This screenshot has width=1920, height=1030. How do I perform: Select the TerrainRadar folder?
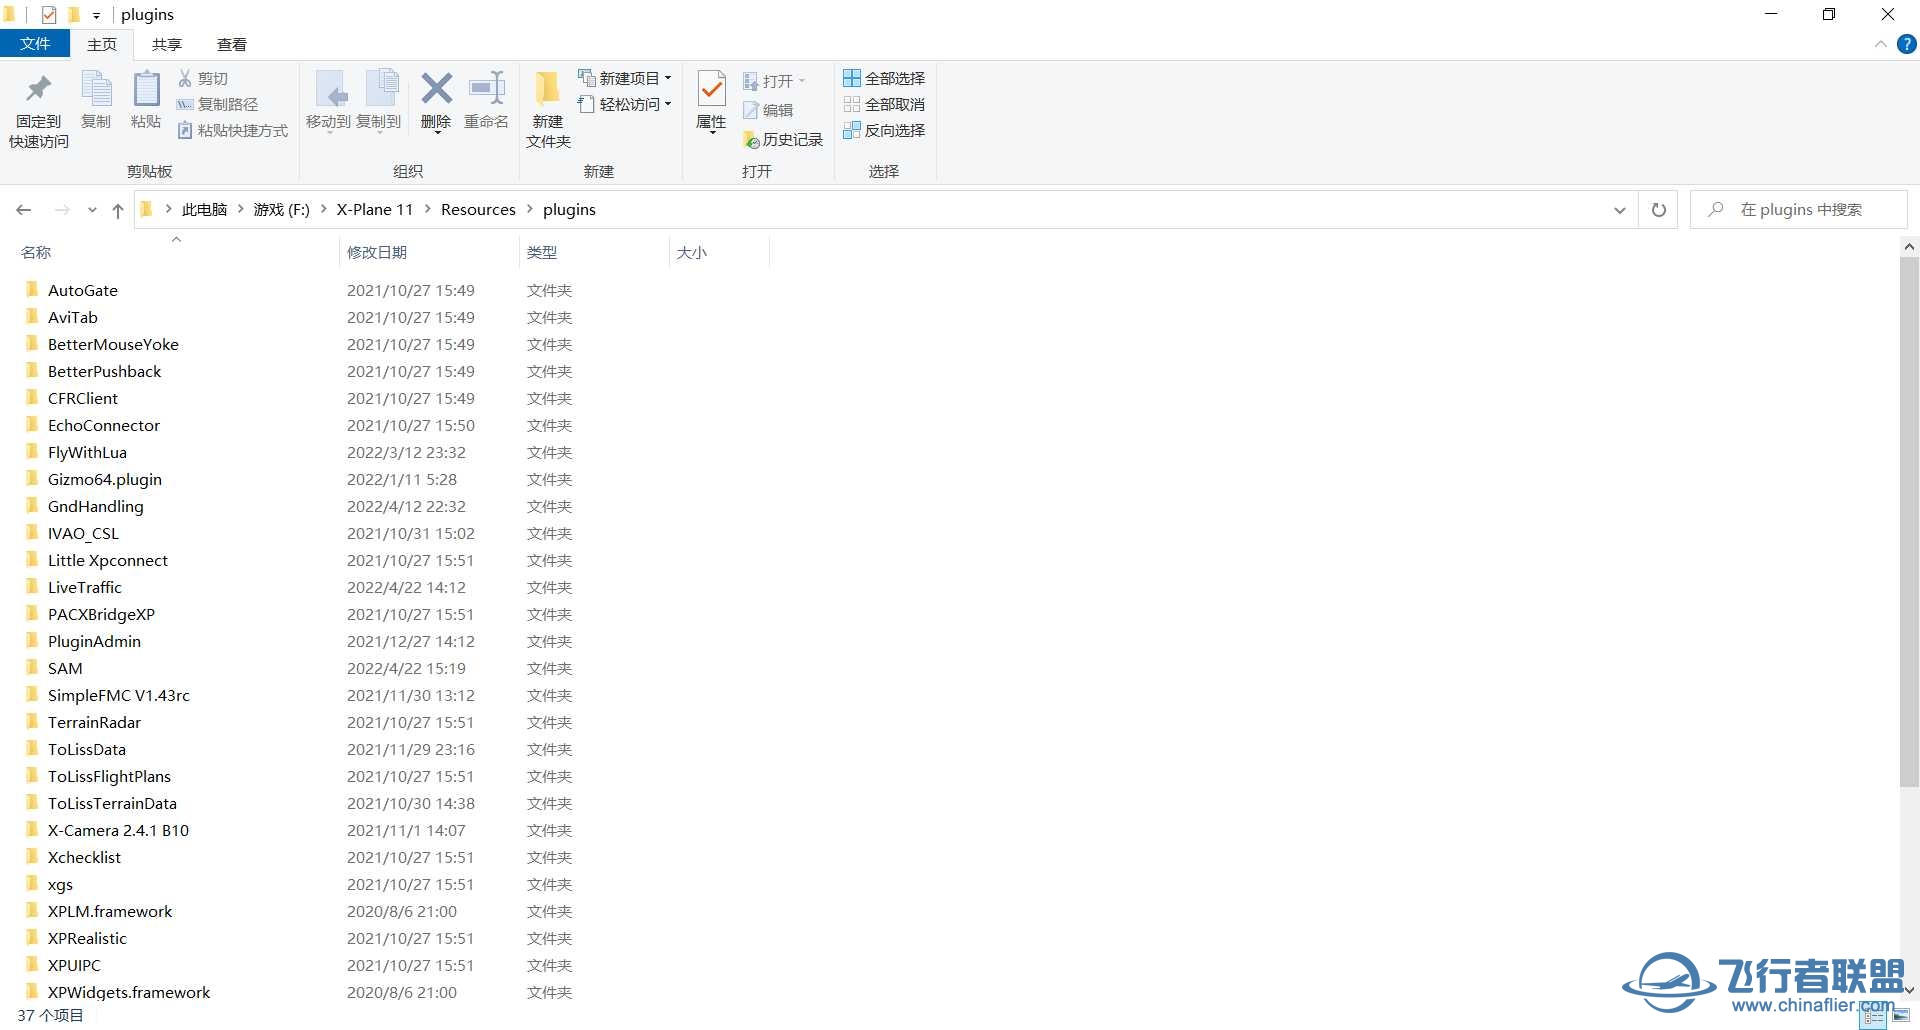coord(94,722)
